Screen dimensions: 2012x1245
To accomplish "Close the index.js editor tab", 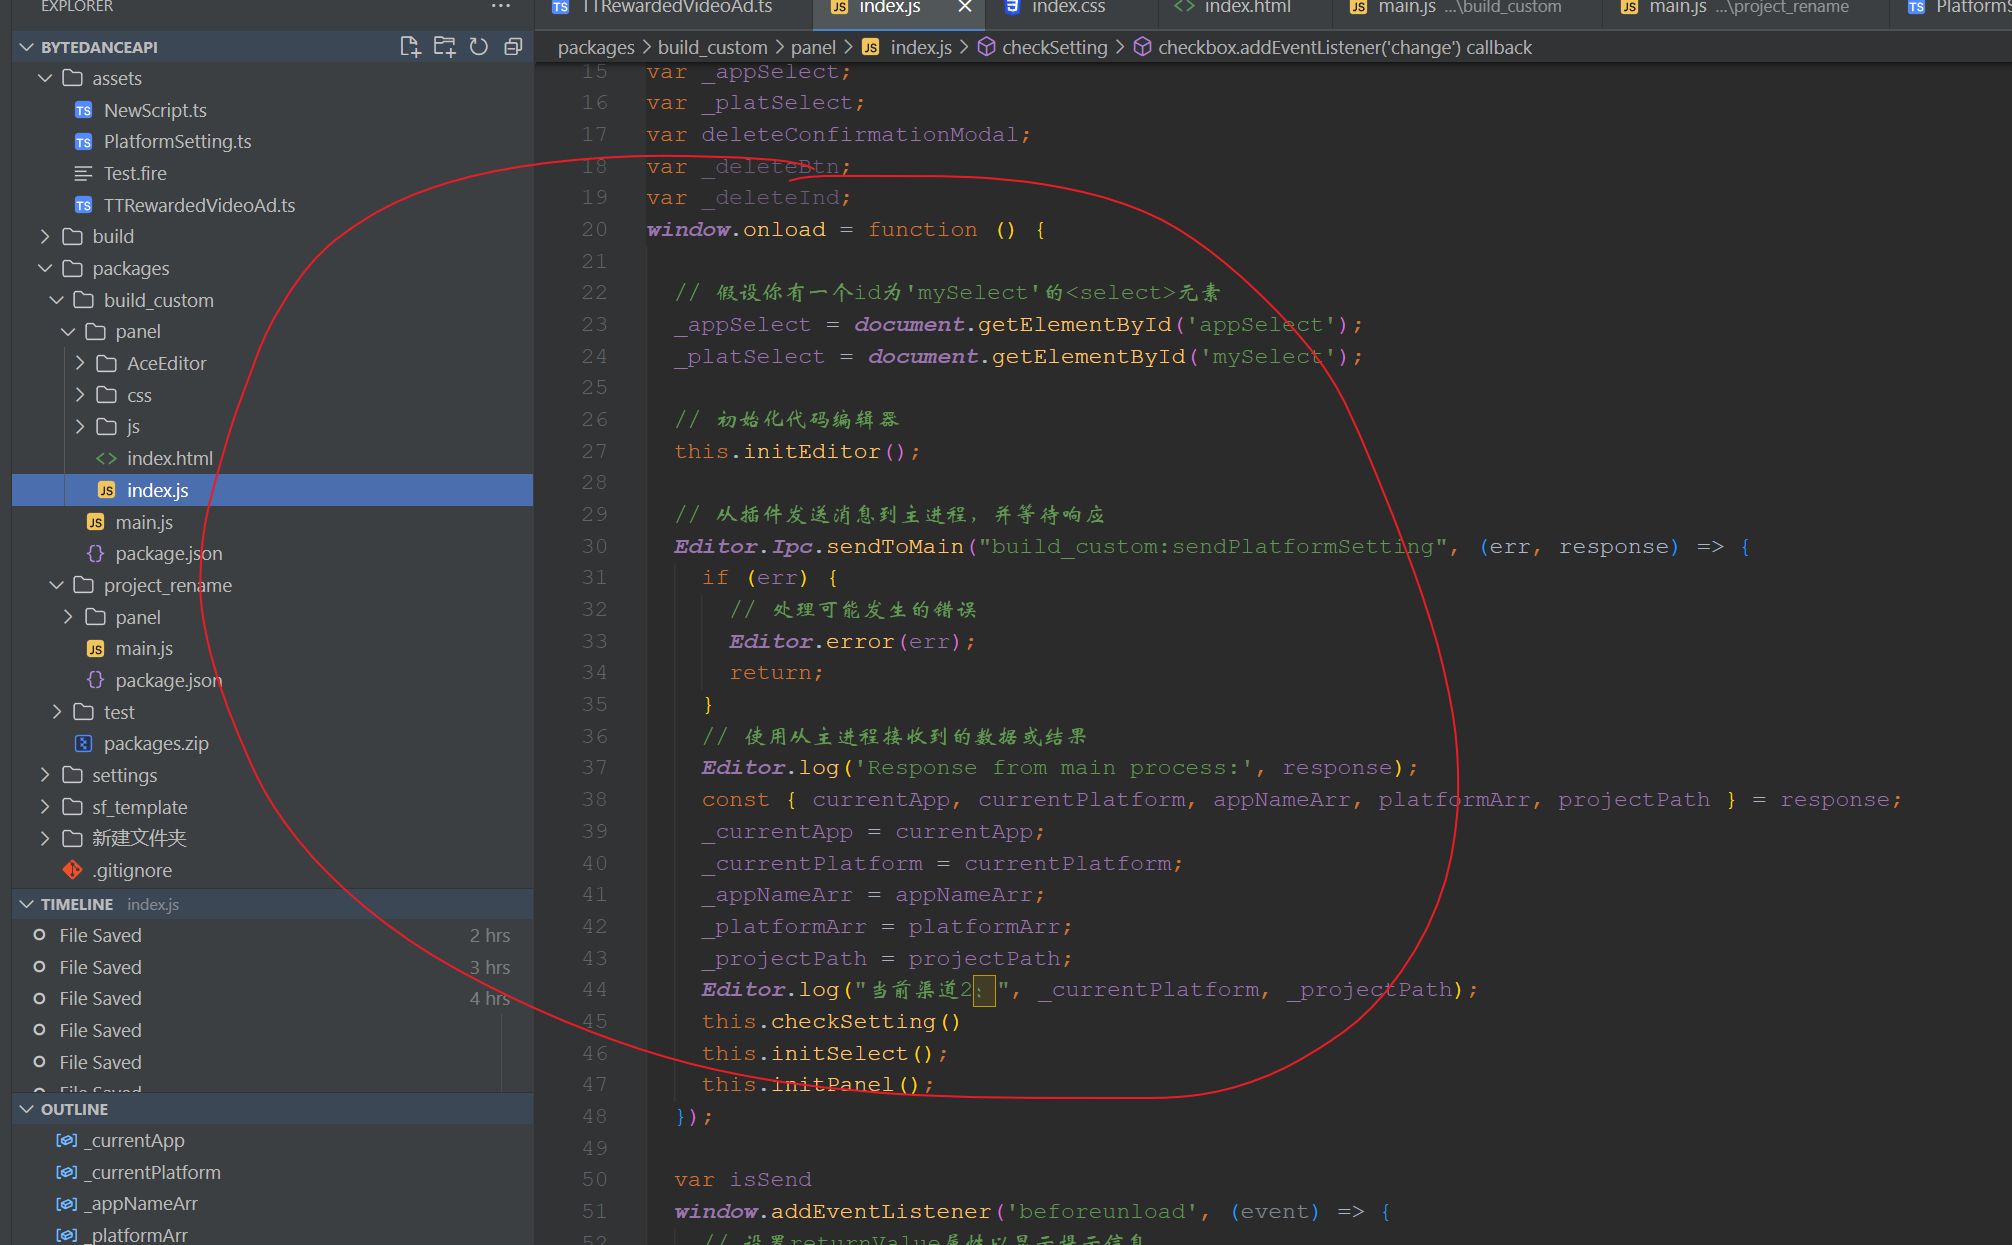I will tap(964, 7).
